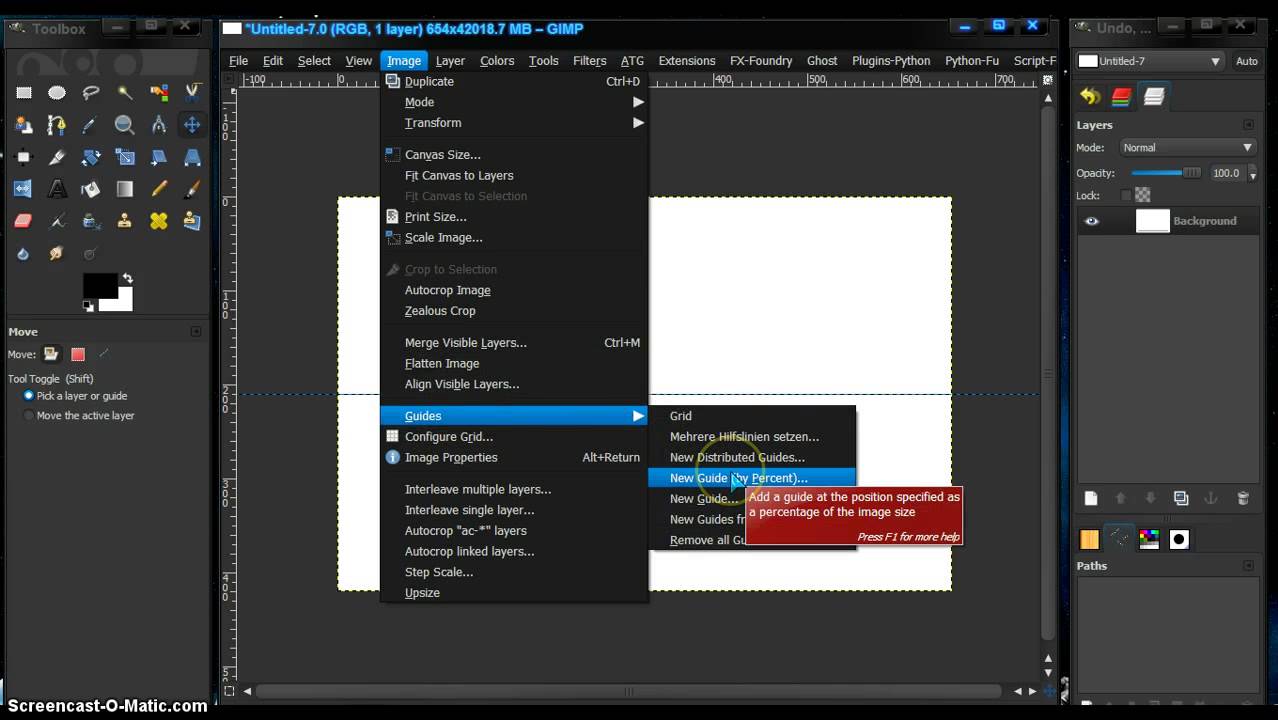Open Paths panel configure menu button
The height and width of the screenshot is (720, 1278).
[x=1249, y=565]
